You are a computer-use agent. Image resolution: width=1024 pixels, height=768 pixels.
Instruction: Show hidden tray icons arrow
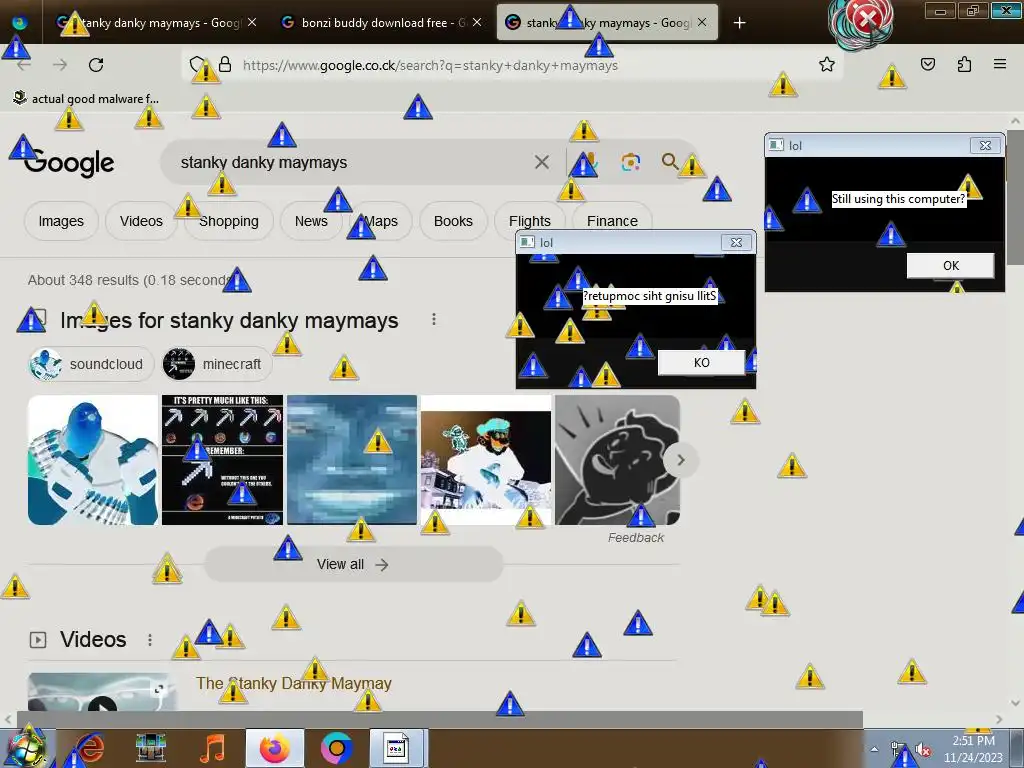coord(874,749)
